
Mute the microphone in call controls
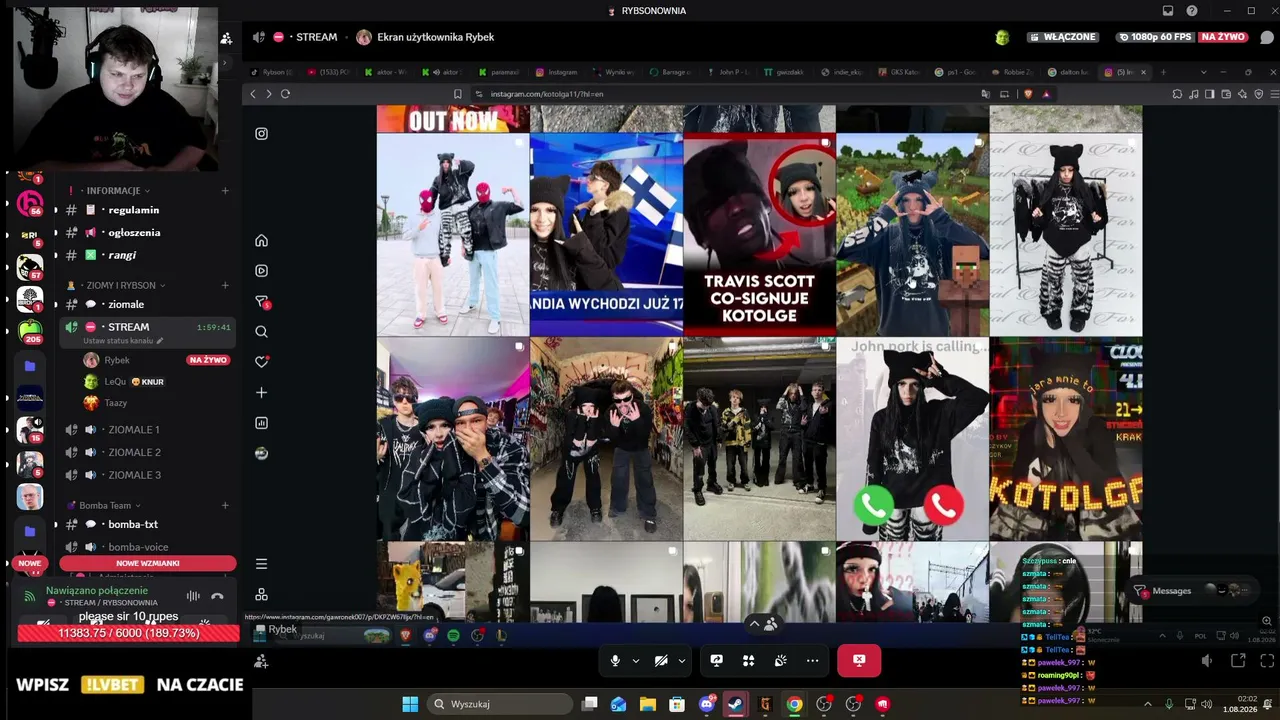point(615,660)
